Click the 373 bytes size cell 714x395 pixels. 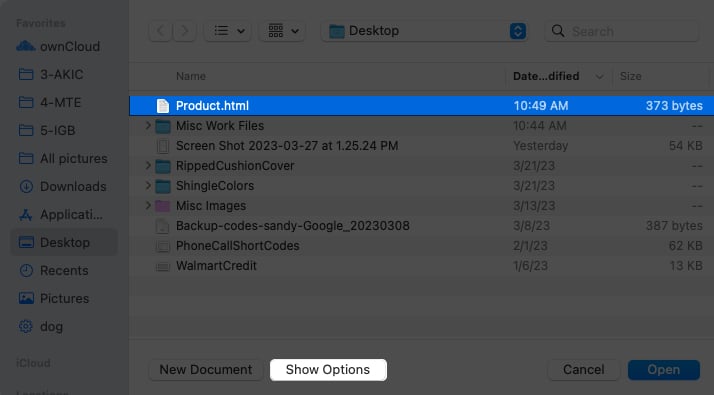tap(674, 106)
